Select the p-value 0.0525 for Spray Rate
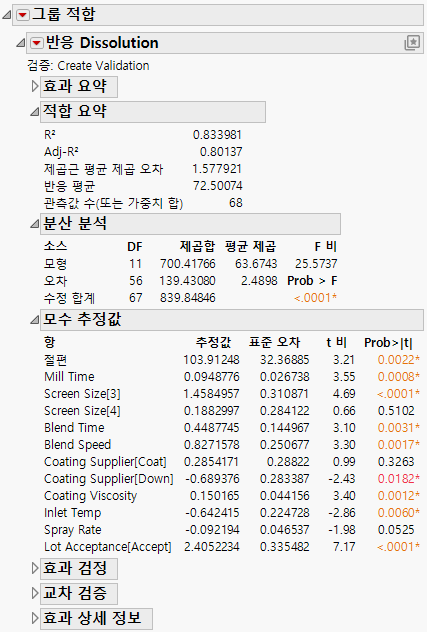Screen dimensions: 427x632 coord(396,530)
